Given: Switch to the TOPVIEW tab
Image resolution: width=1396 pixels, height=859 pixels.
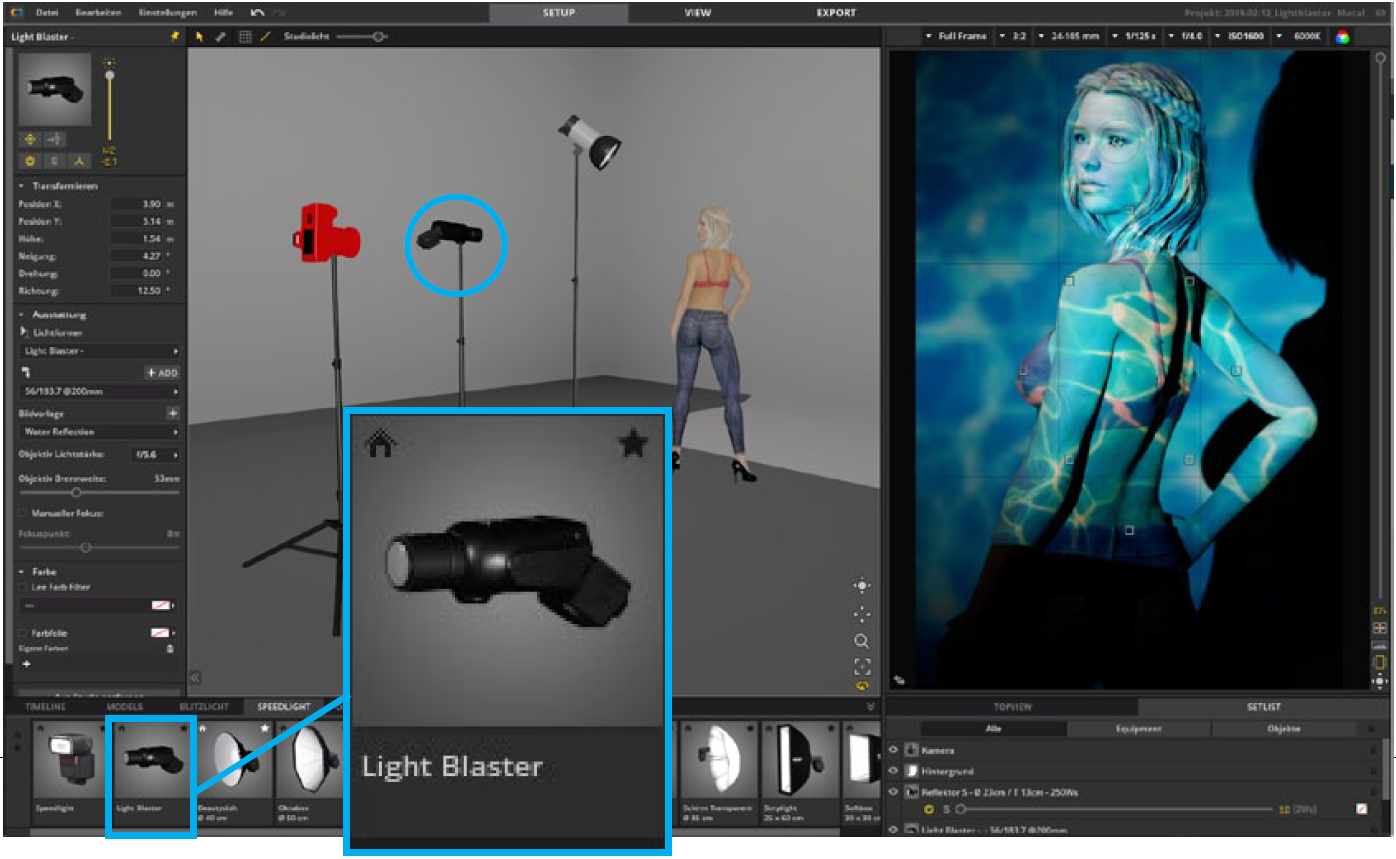Looking at the screenshot, I should 1011,707.
